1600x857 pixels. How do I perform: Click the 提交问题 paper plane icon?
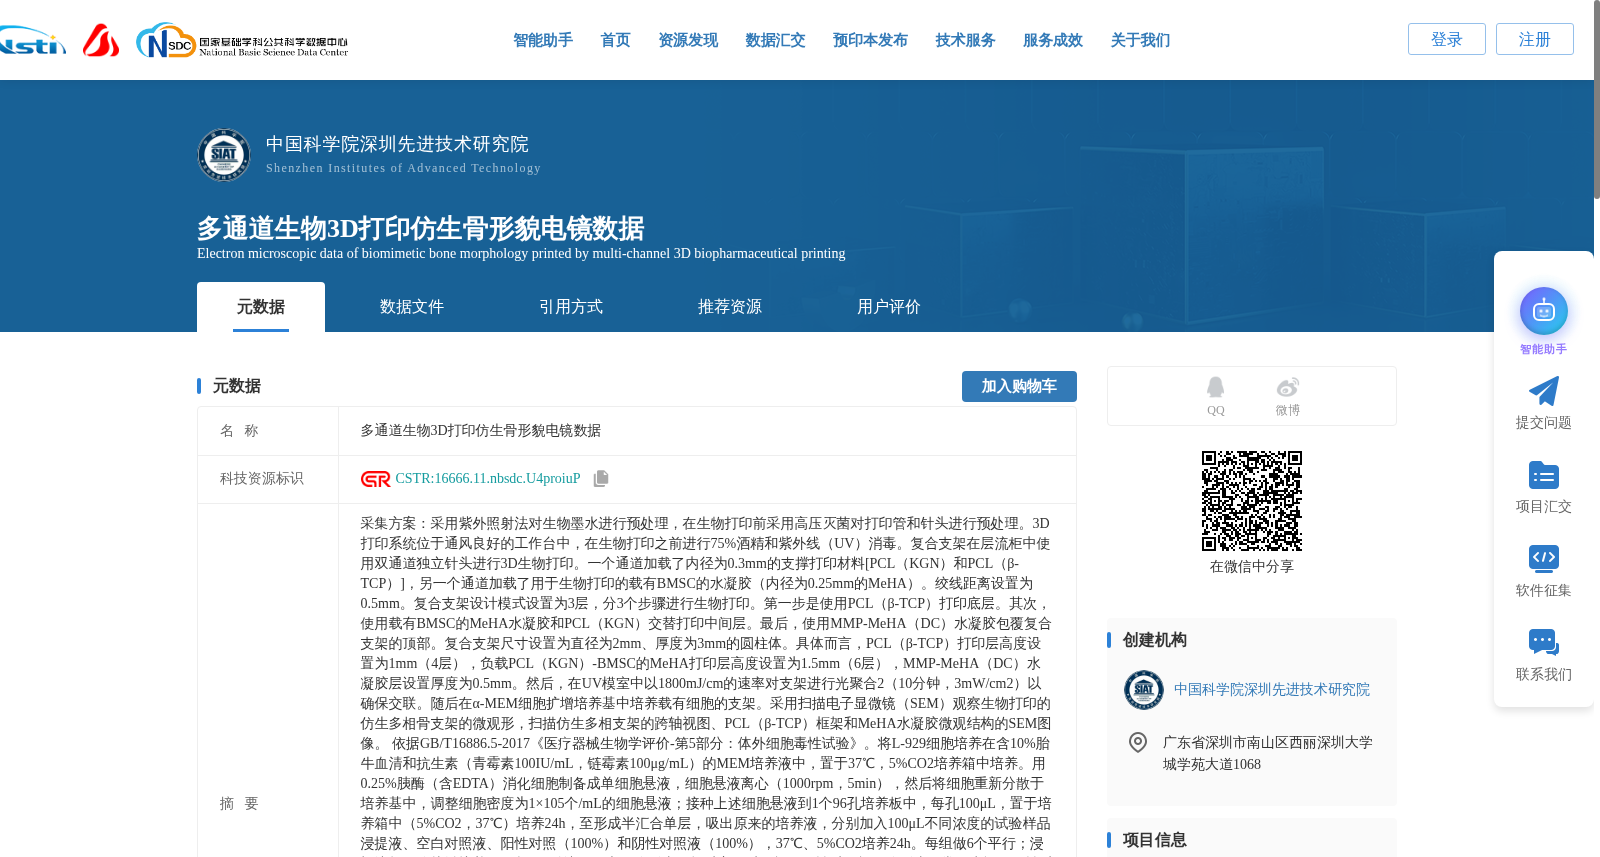(1543, 391)
